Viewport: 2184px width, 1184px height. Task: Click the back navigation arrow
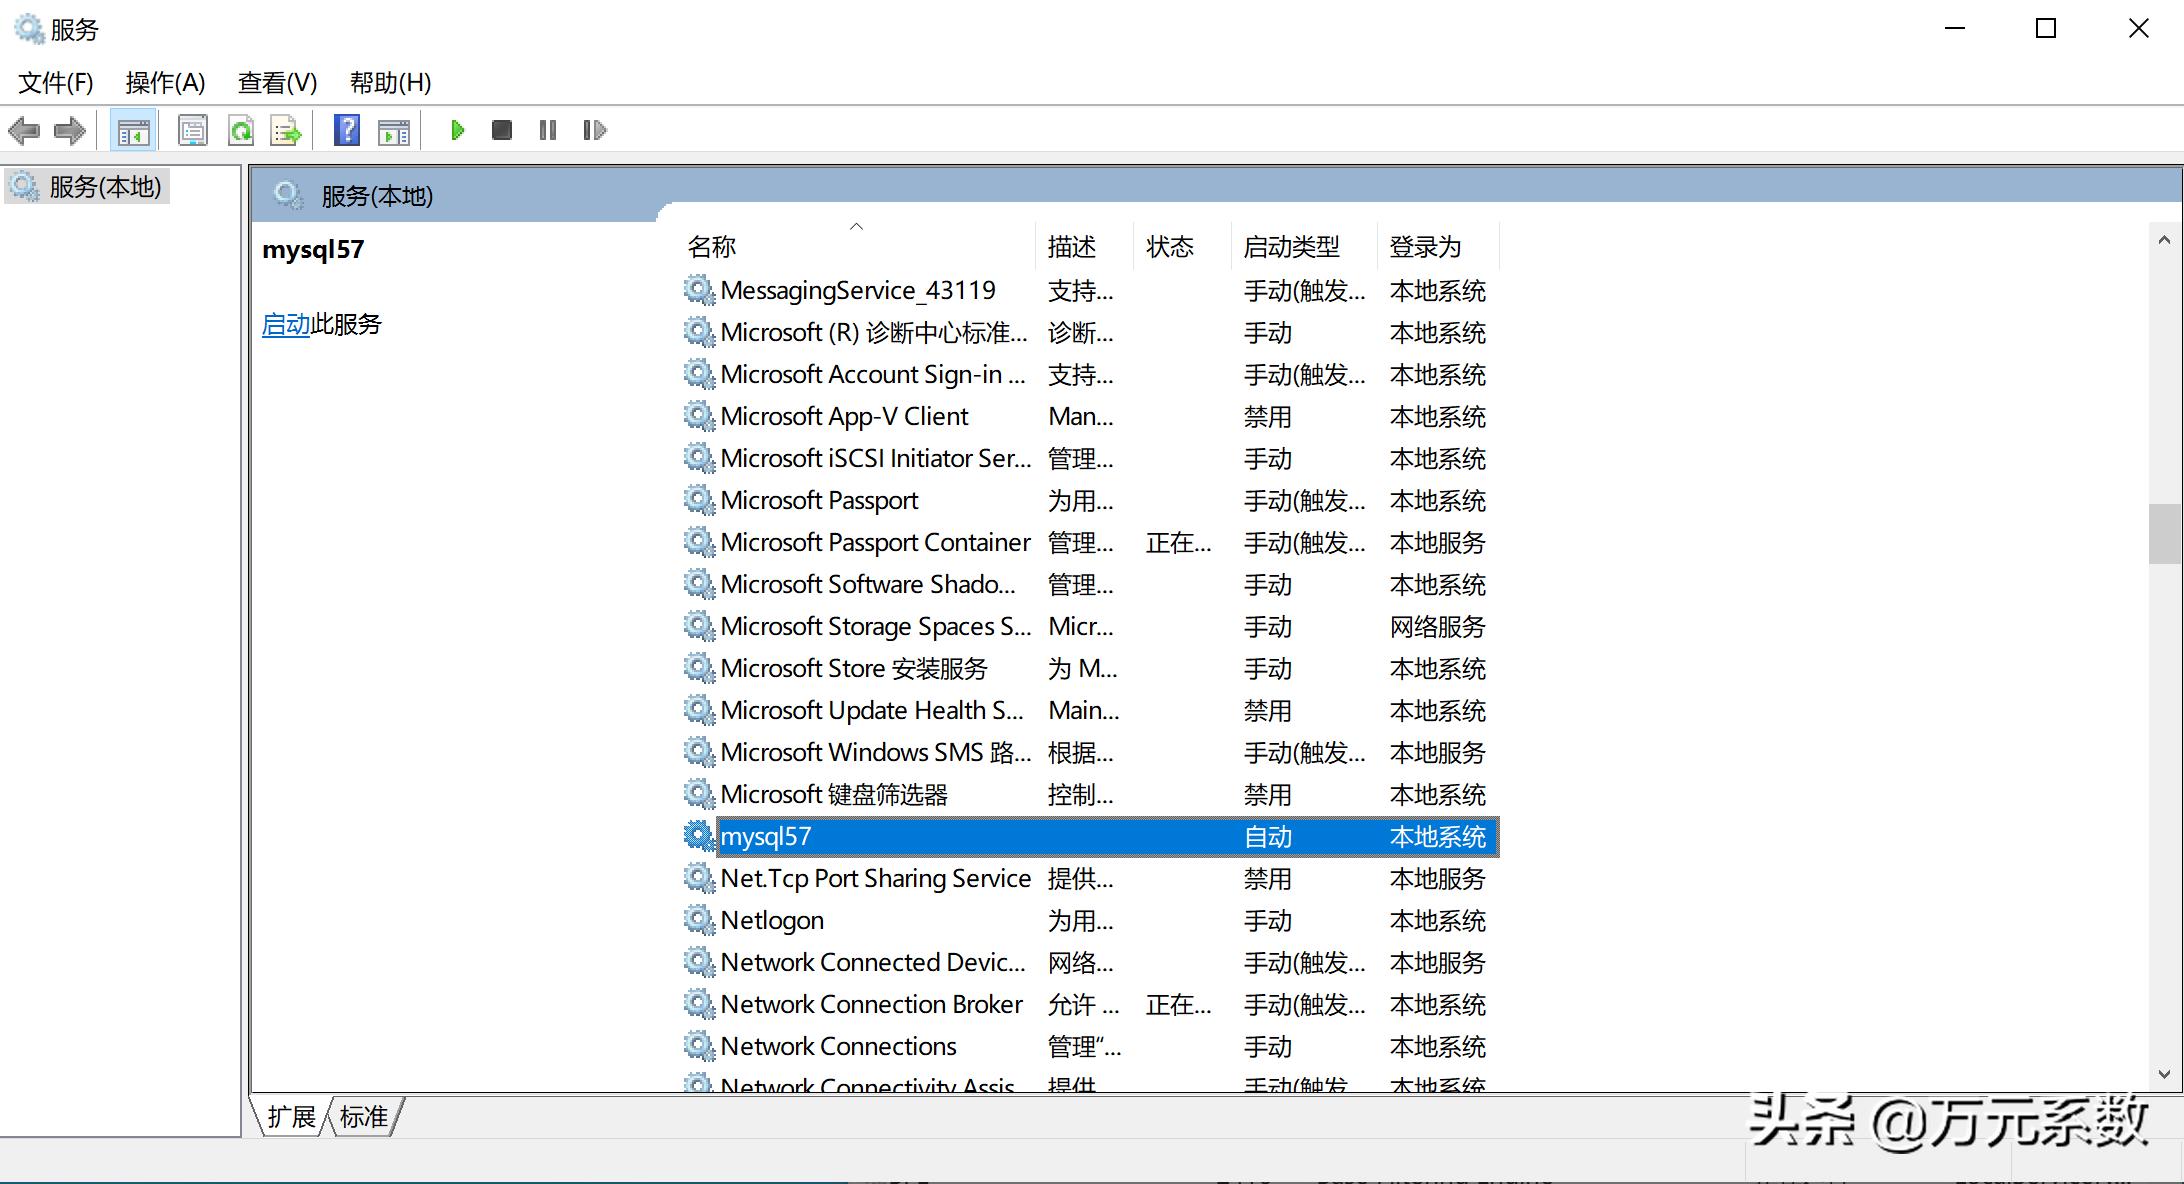25,130
